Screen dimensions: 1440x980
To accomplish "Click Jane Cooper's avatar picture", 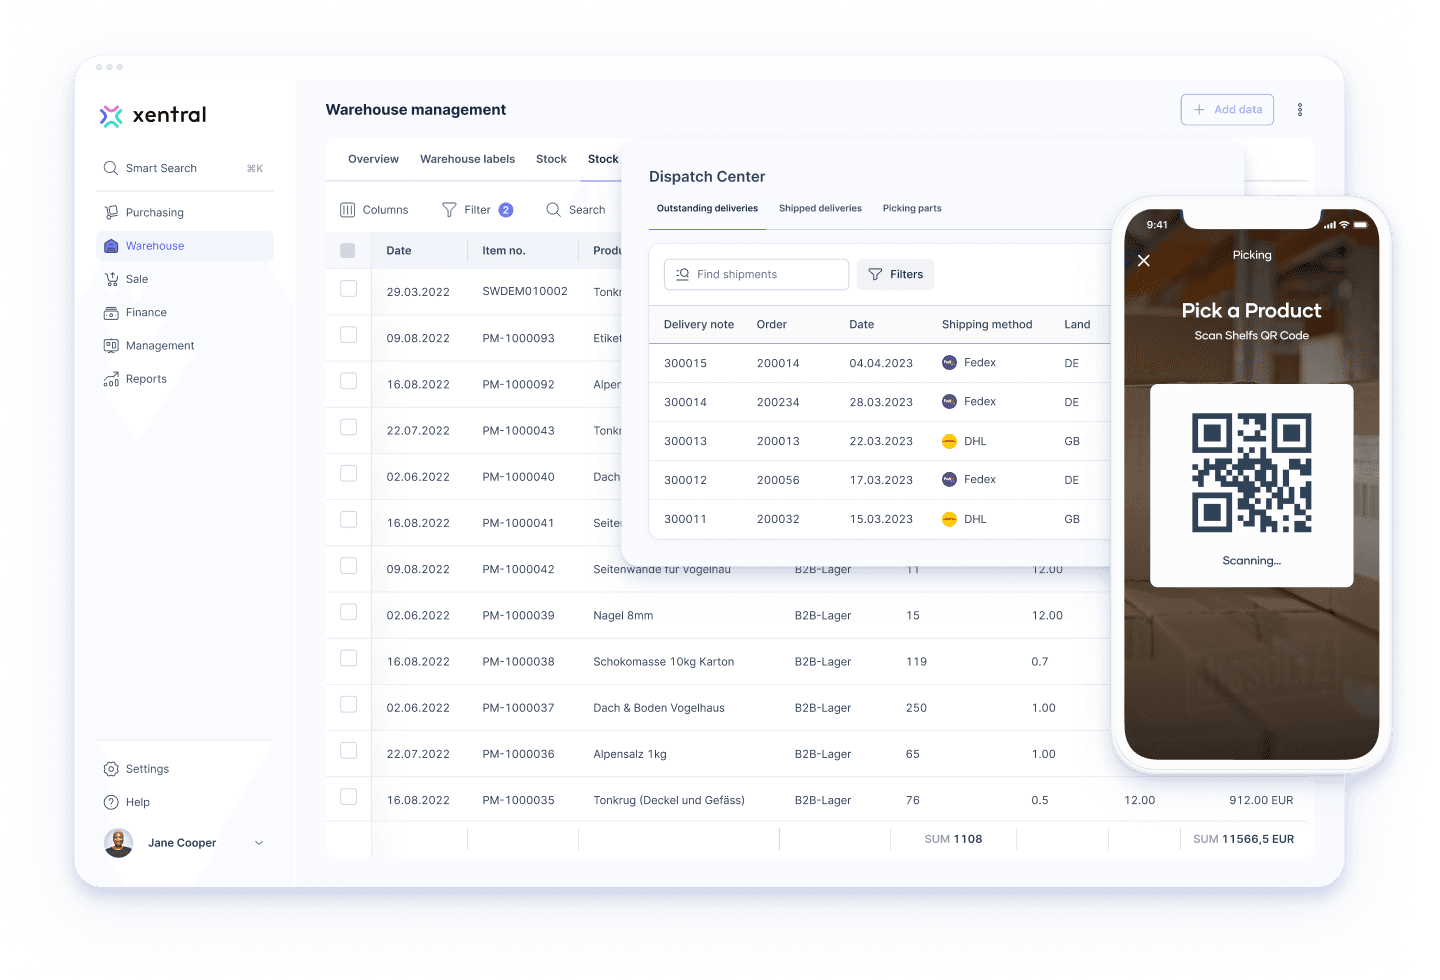I will click(x=119, y=843).
